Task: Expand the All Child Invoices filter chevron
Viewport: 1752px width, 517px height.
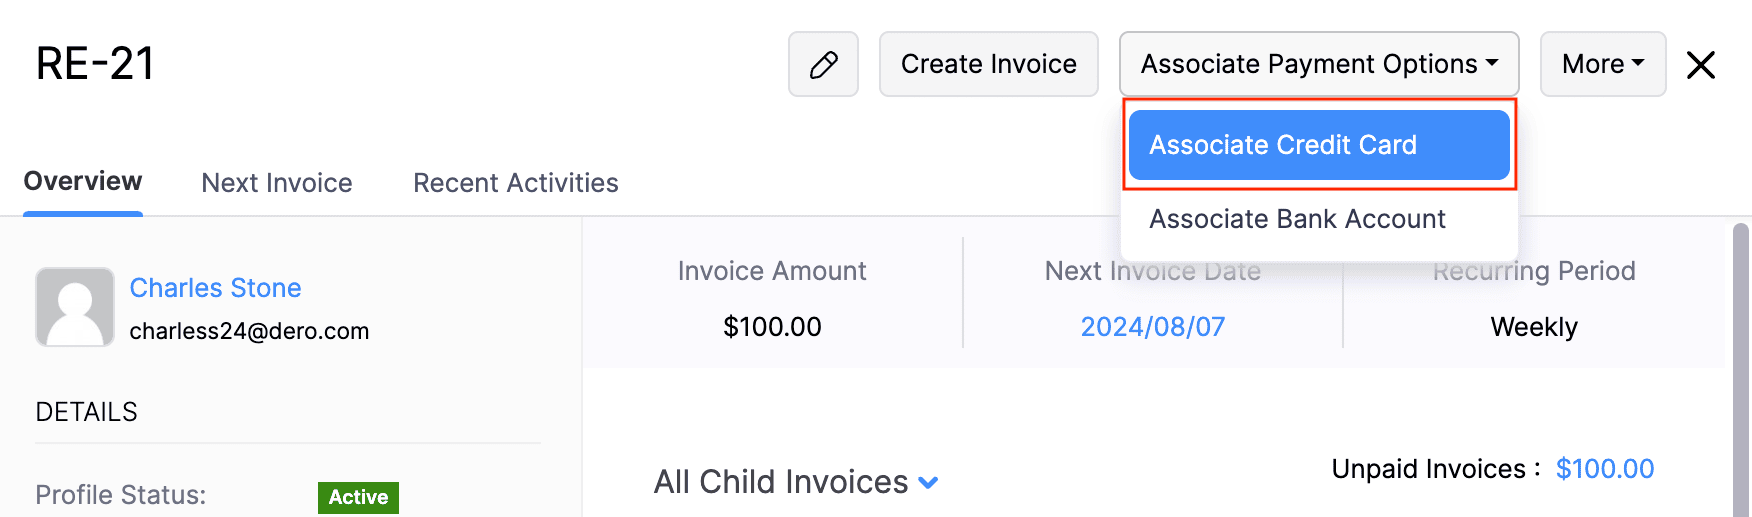Action: coord(928,483)
